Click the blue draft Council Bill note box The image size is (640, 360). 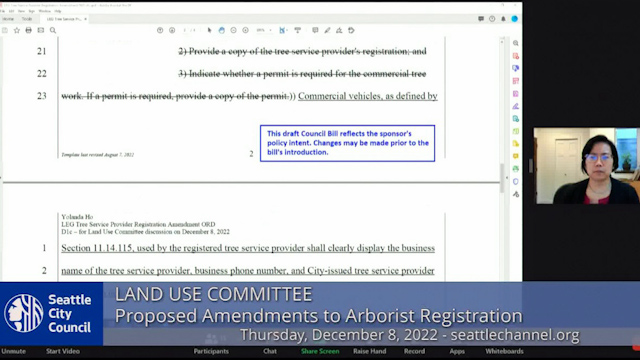coord(347,143)
